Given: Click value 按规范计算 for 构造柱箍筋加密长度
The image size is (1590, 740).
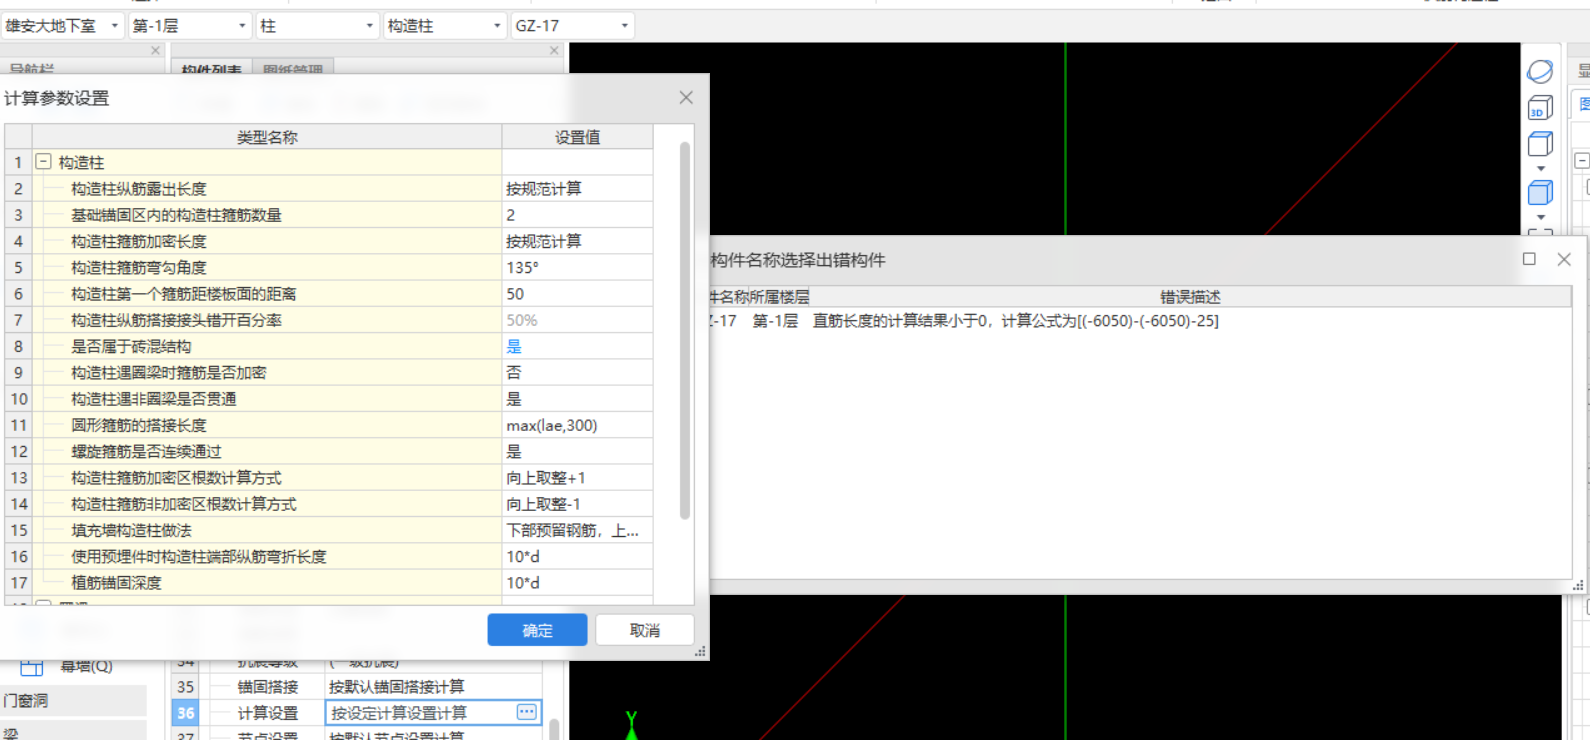Looking at the screenshot, I should 578,241.
